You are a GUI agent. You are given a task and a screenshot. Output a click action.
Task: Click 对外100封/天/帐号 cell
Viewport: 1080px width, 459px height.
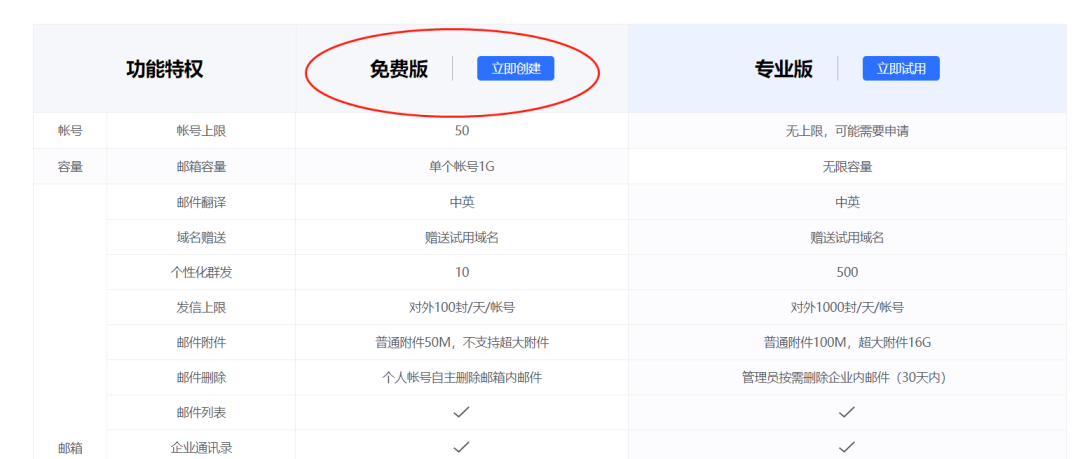[x=461, y=307]
